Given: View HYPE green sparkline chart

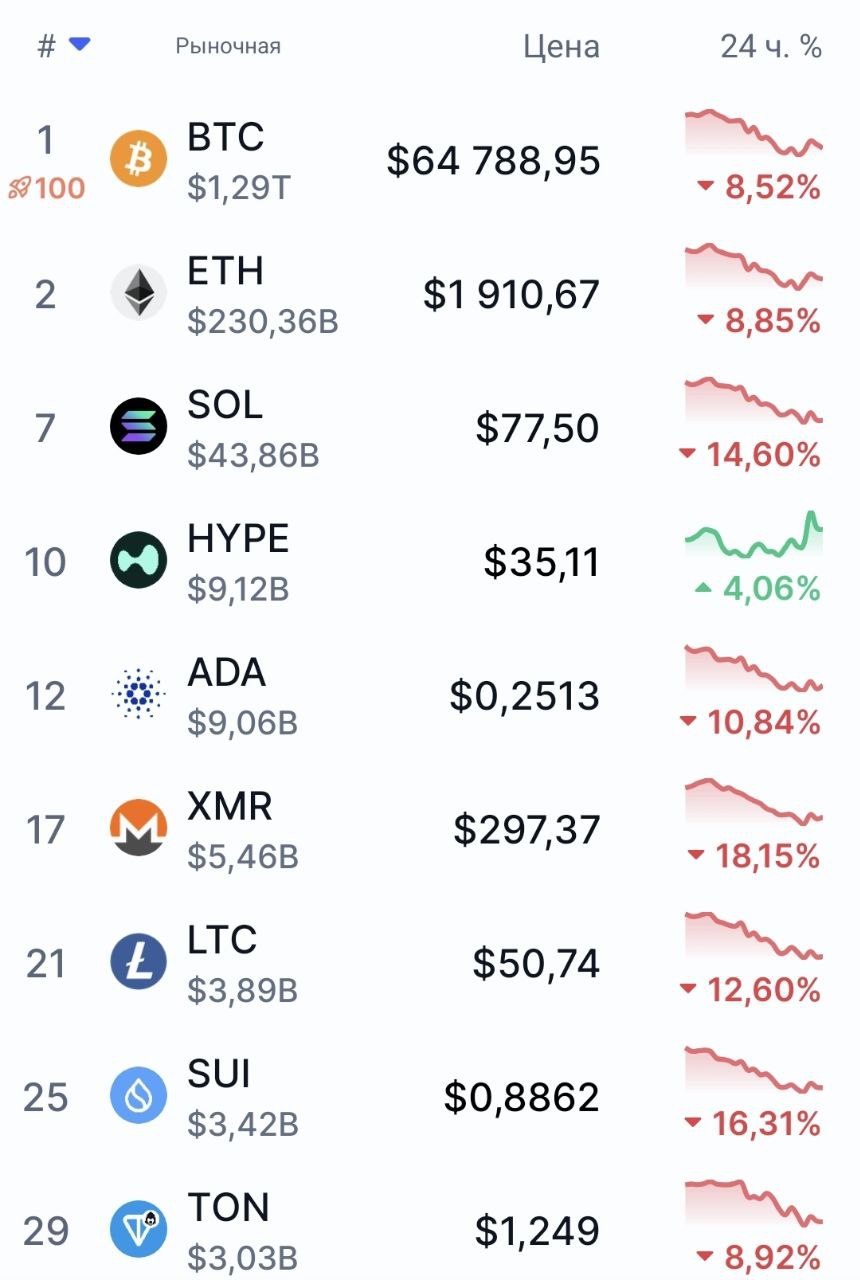Looking at the screenshot, I should pyautogui.click(x=754, y=535).
